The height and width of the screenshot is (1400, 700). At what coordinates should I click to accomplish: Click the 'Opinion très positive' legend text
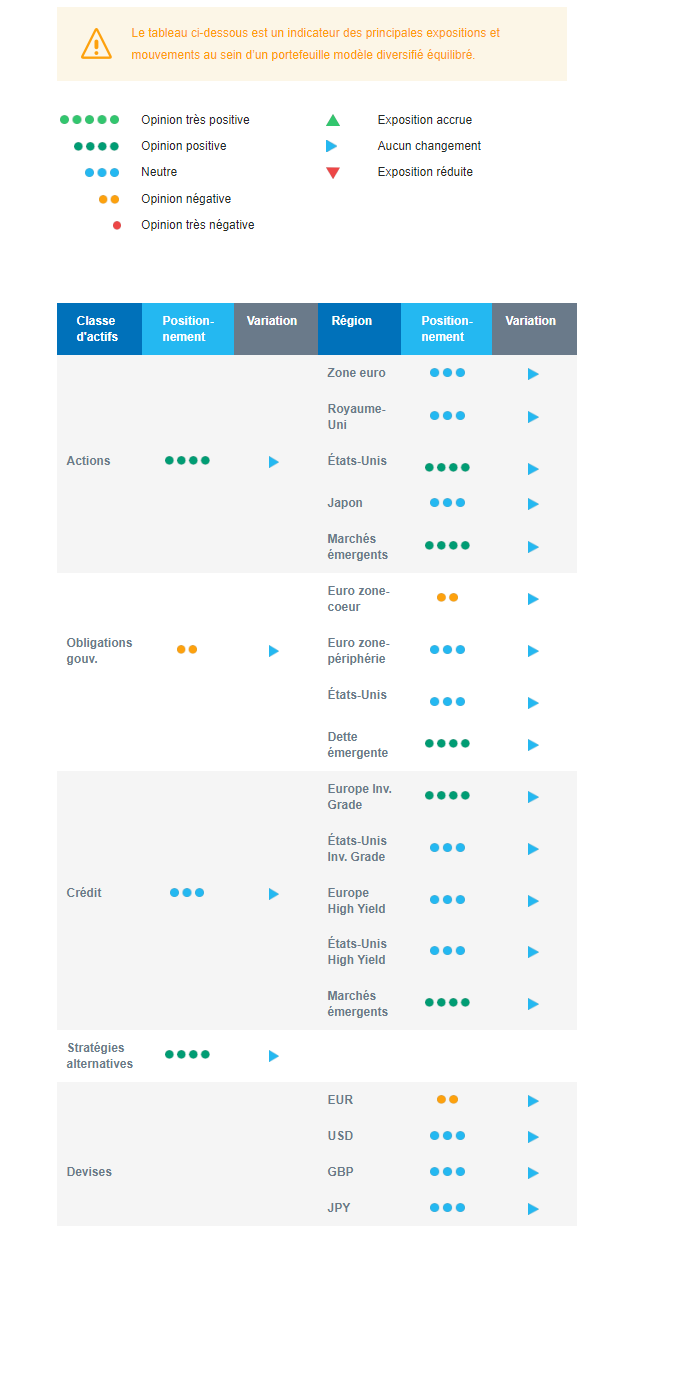(x=195, y=120)
